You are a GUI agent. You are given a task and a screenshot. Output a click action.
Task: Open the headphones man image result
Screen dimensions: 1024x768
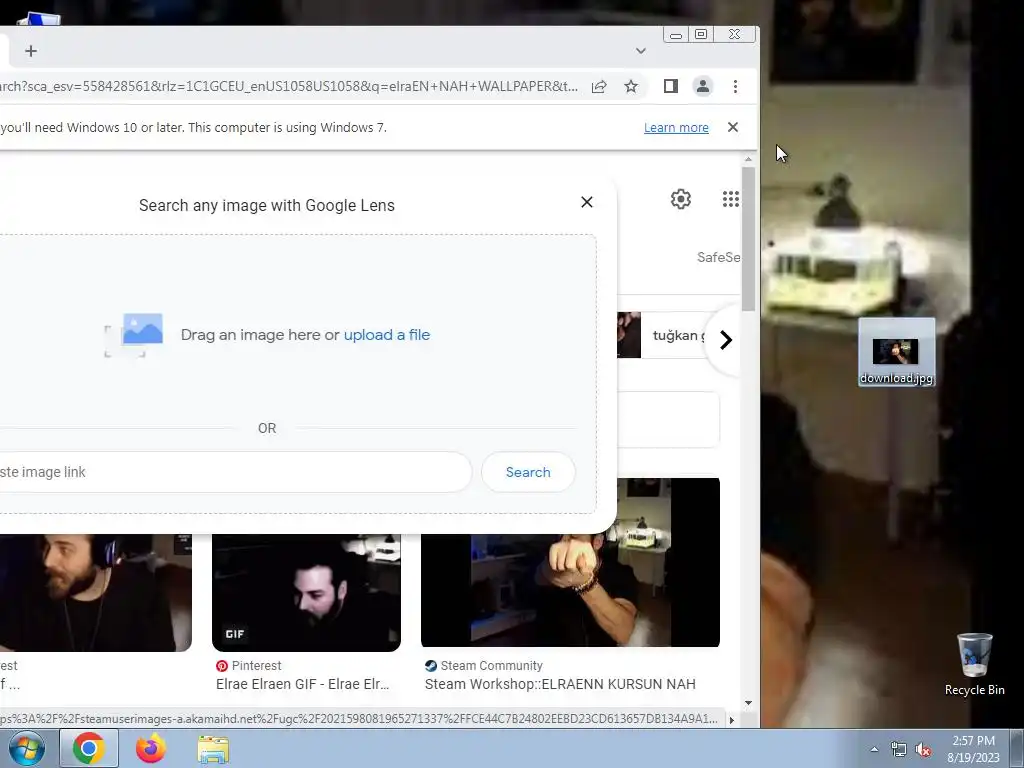(x=96, y=592)
